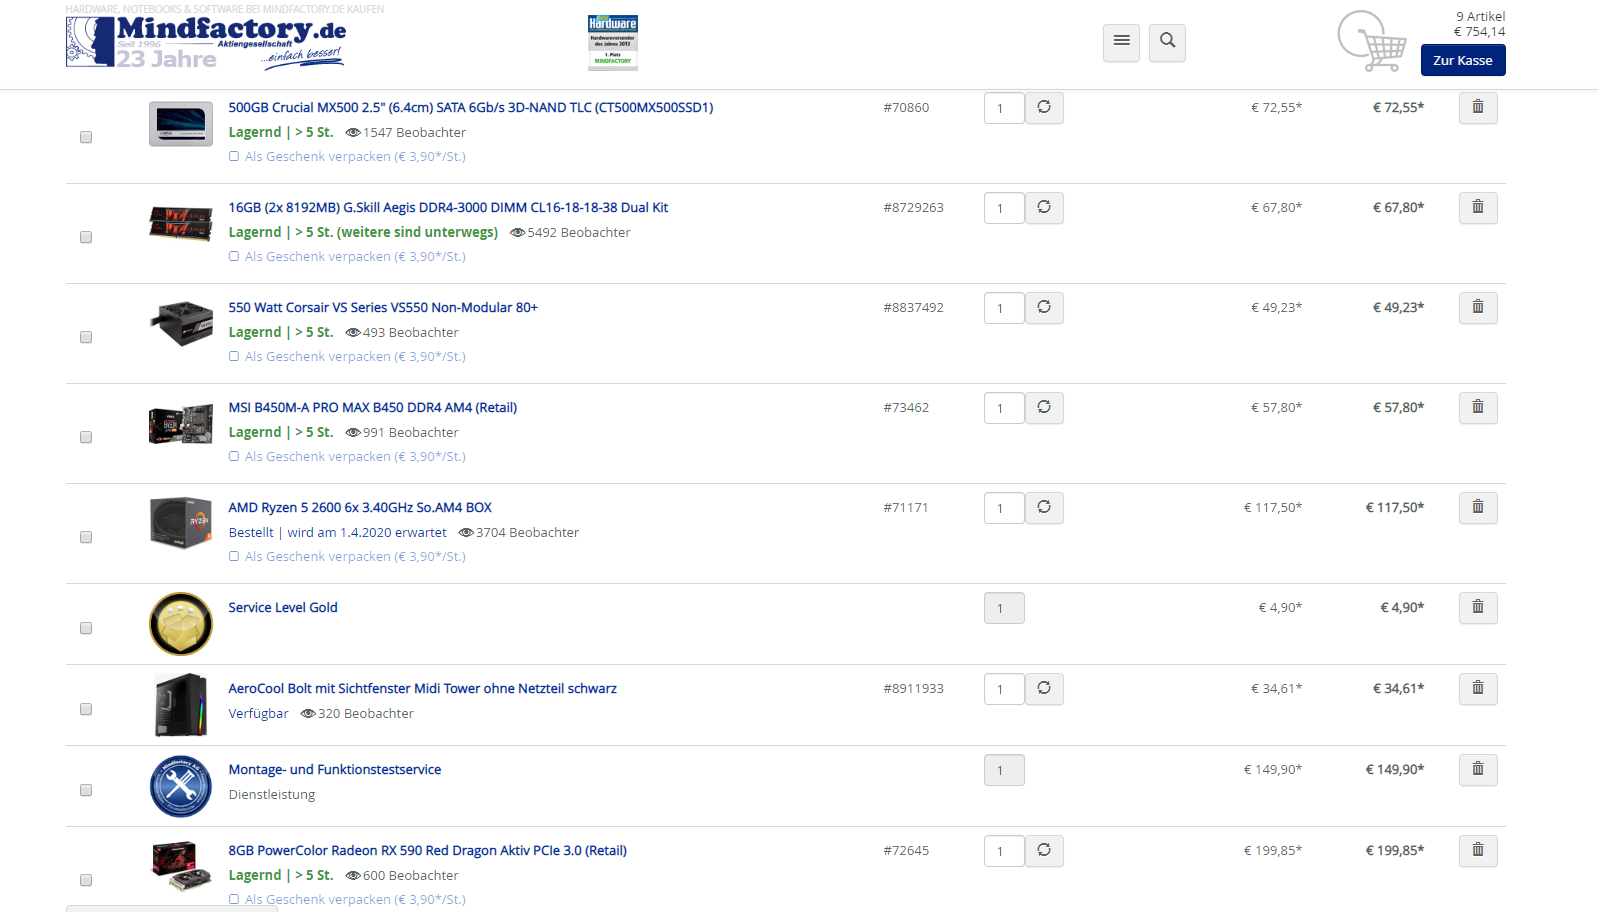The image size is (1598, 912).
Task: Select the AMD Ryzen 5 2600 row checkbox
Action: coord(86,537)
